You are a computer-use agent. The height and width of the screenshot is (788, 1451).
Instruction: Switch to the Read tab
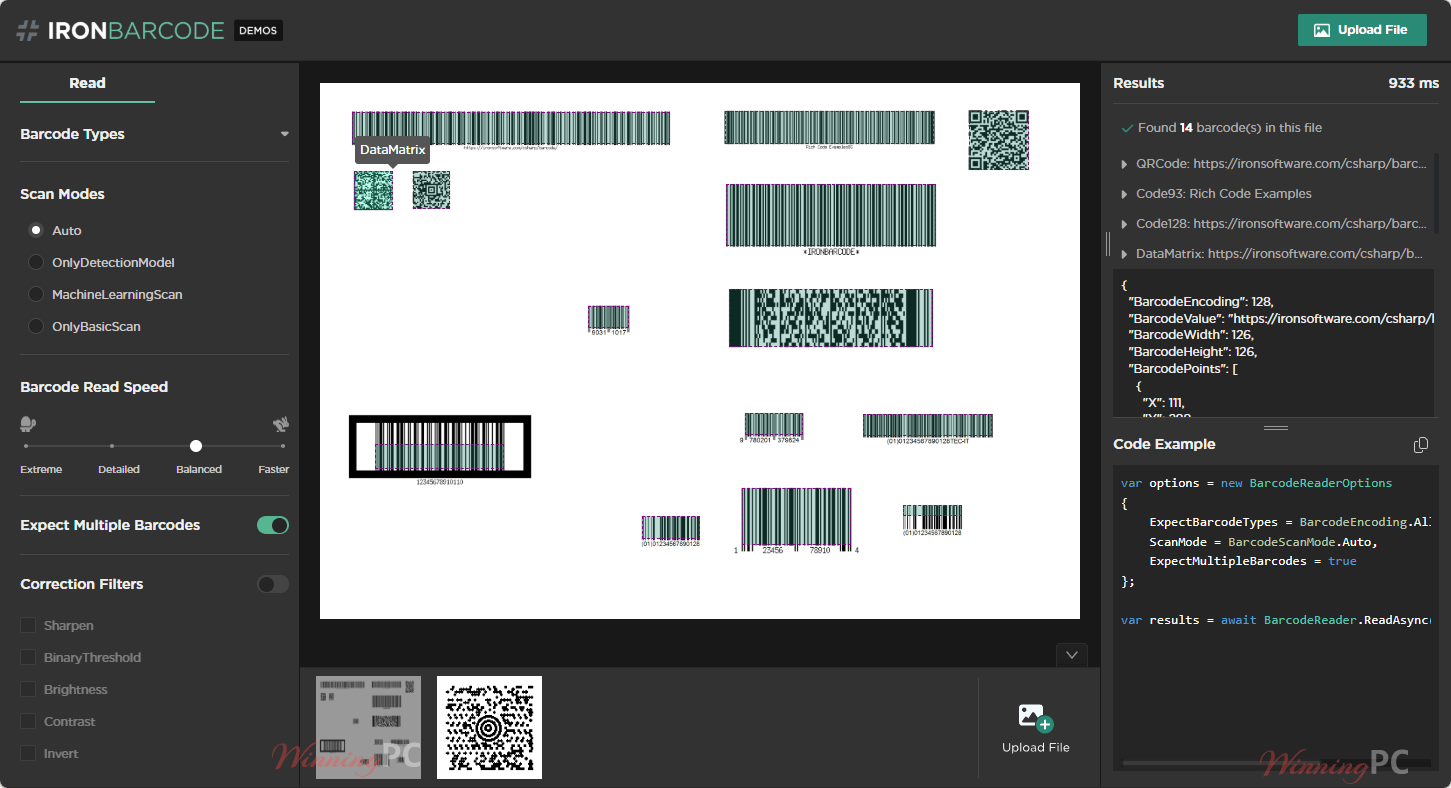(x=87, y=83)
